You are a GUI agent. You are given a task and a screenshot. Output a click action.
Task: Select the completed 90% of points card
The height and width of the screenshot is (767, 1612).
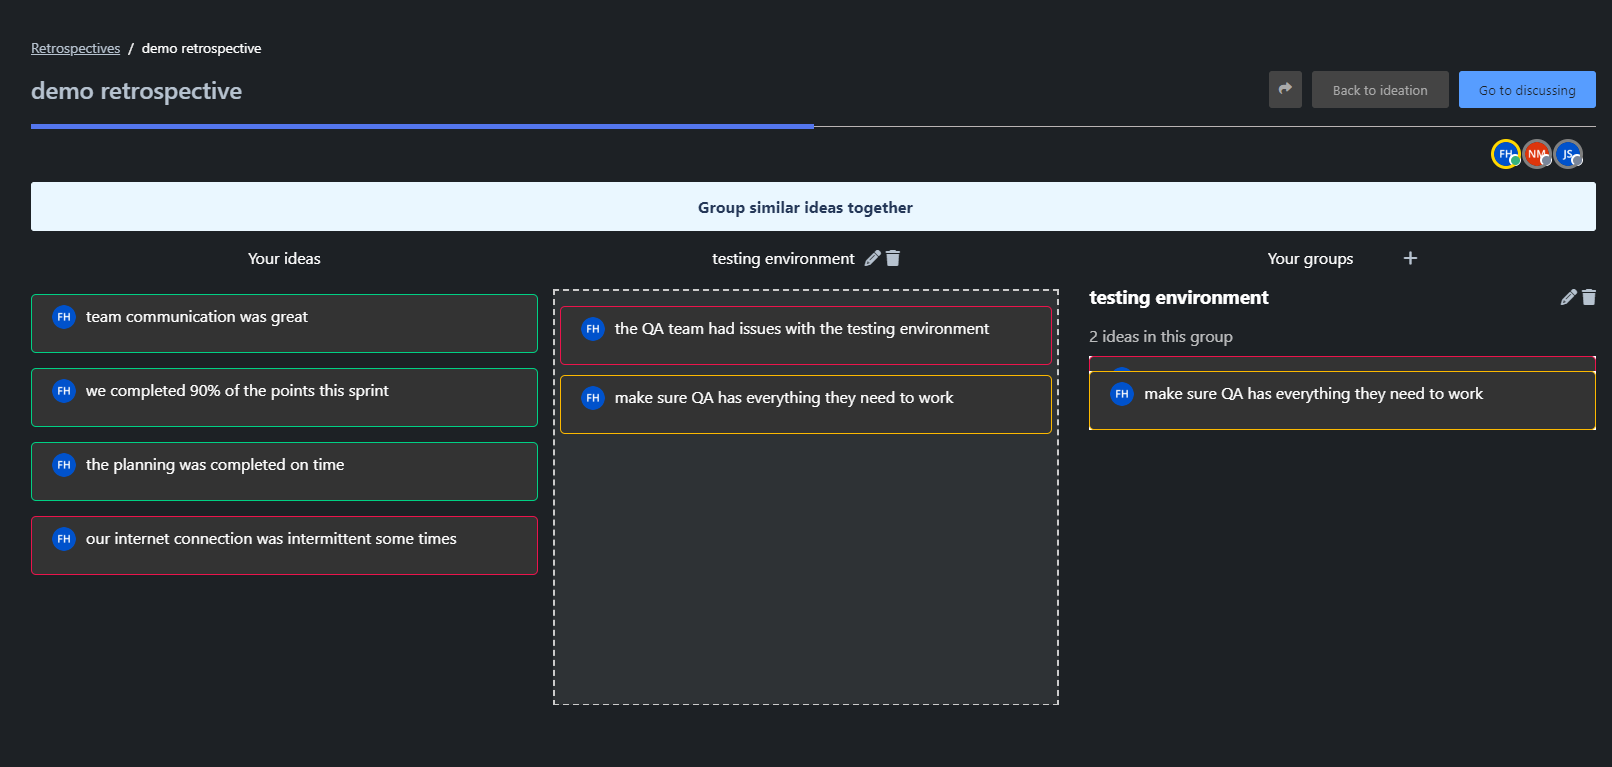click(284, 397)
